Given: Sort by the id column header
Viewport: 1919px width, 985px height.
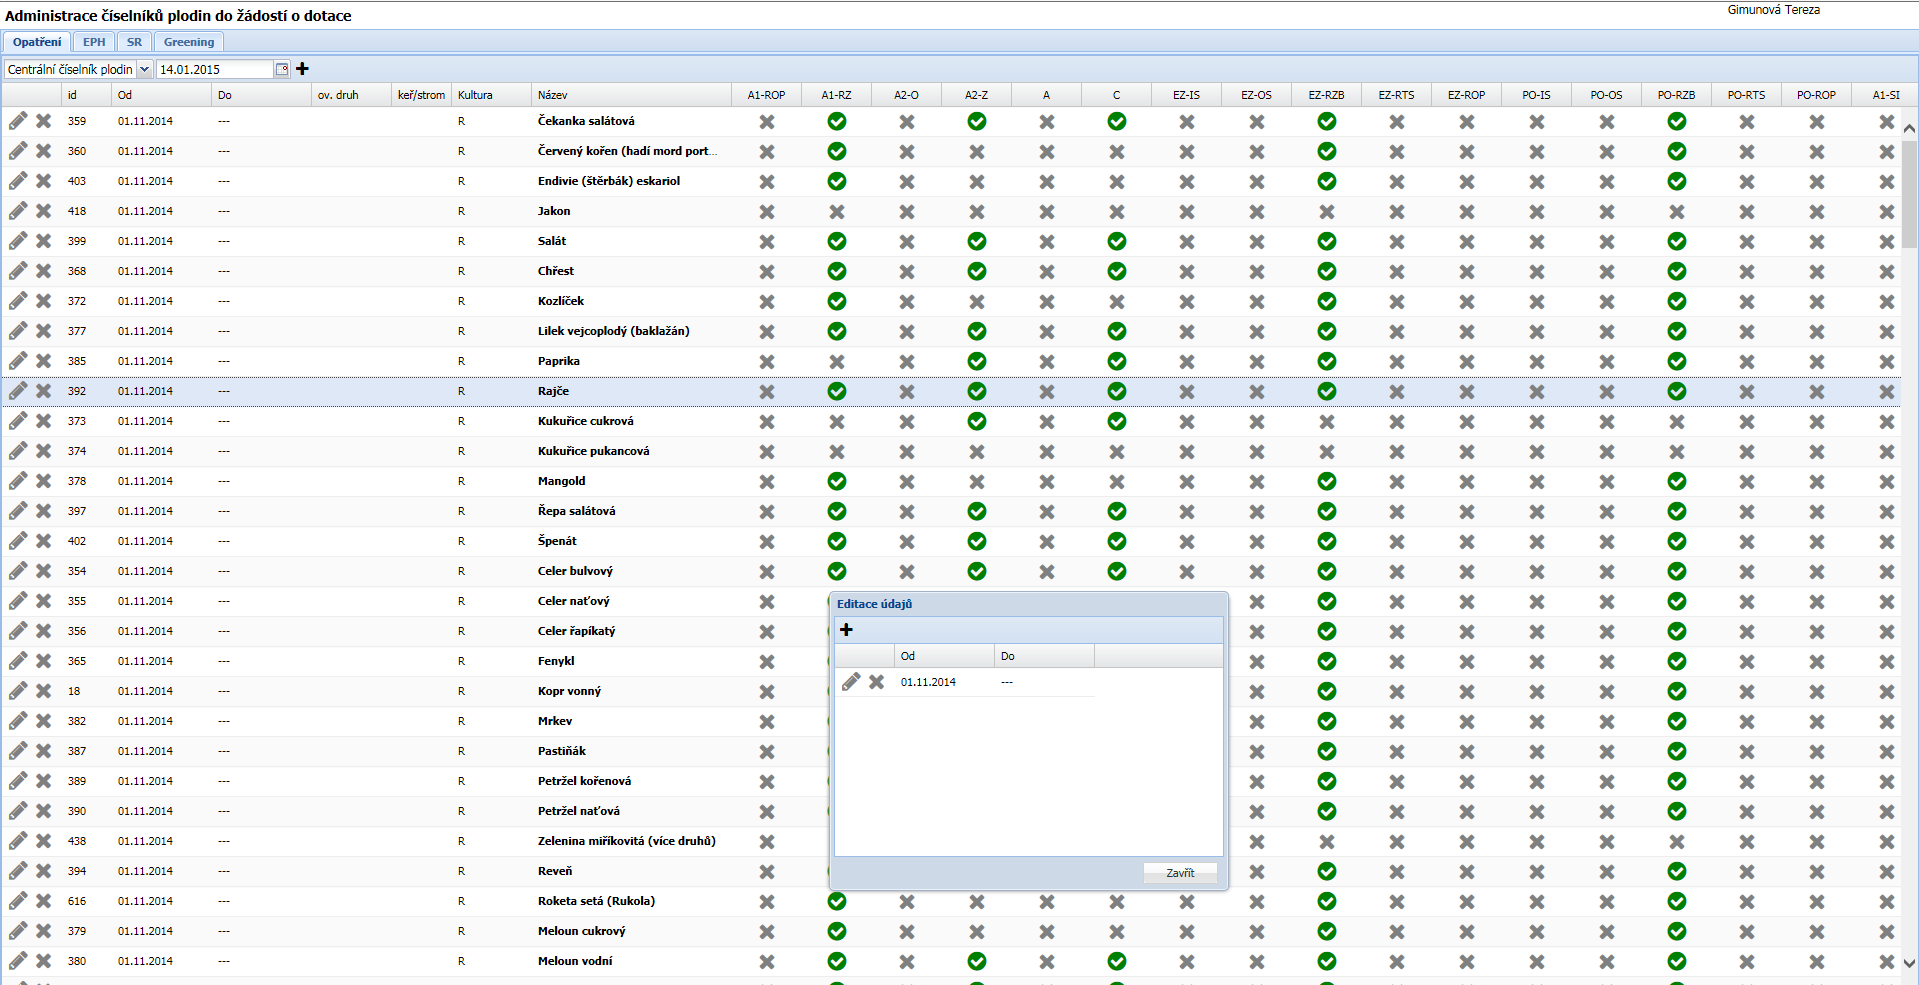Looking at the screenshot, I should (86, 95).
